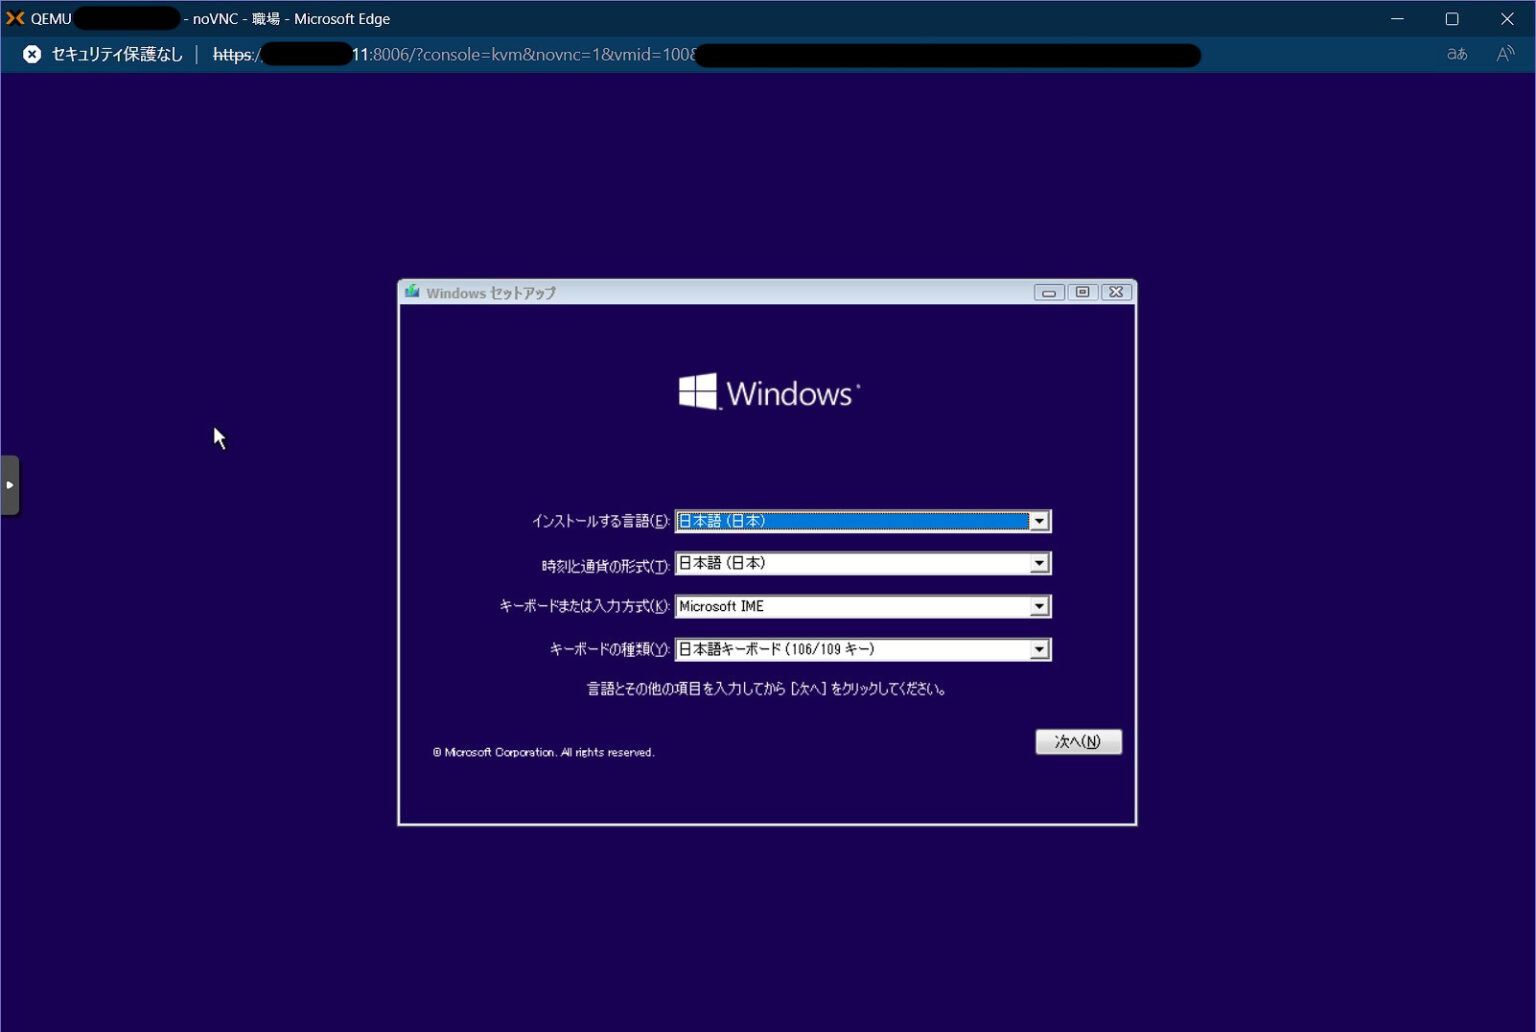Expand the noVNC side panel handle
1536x1032 pixels.
tap(10, 484)
